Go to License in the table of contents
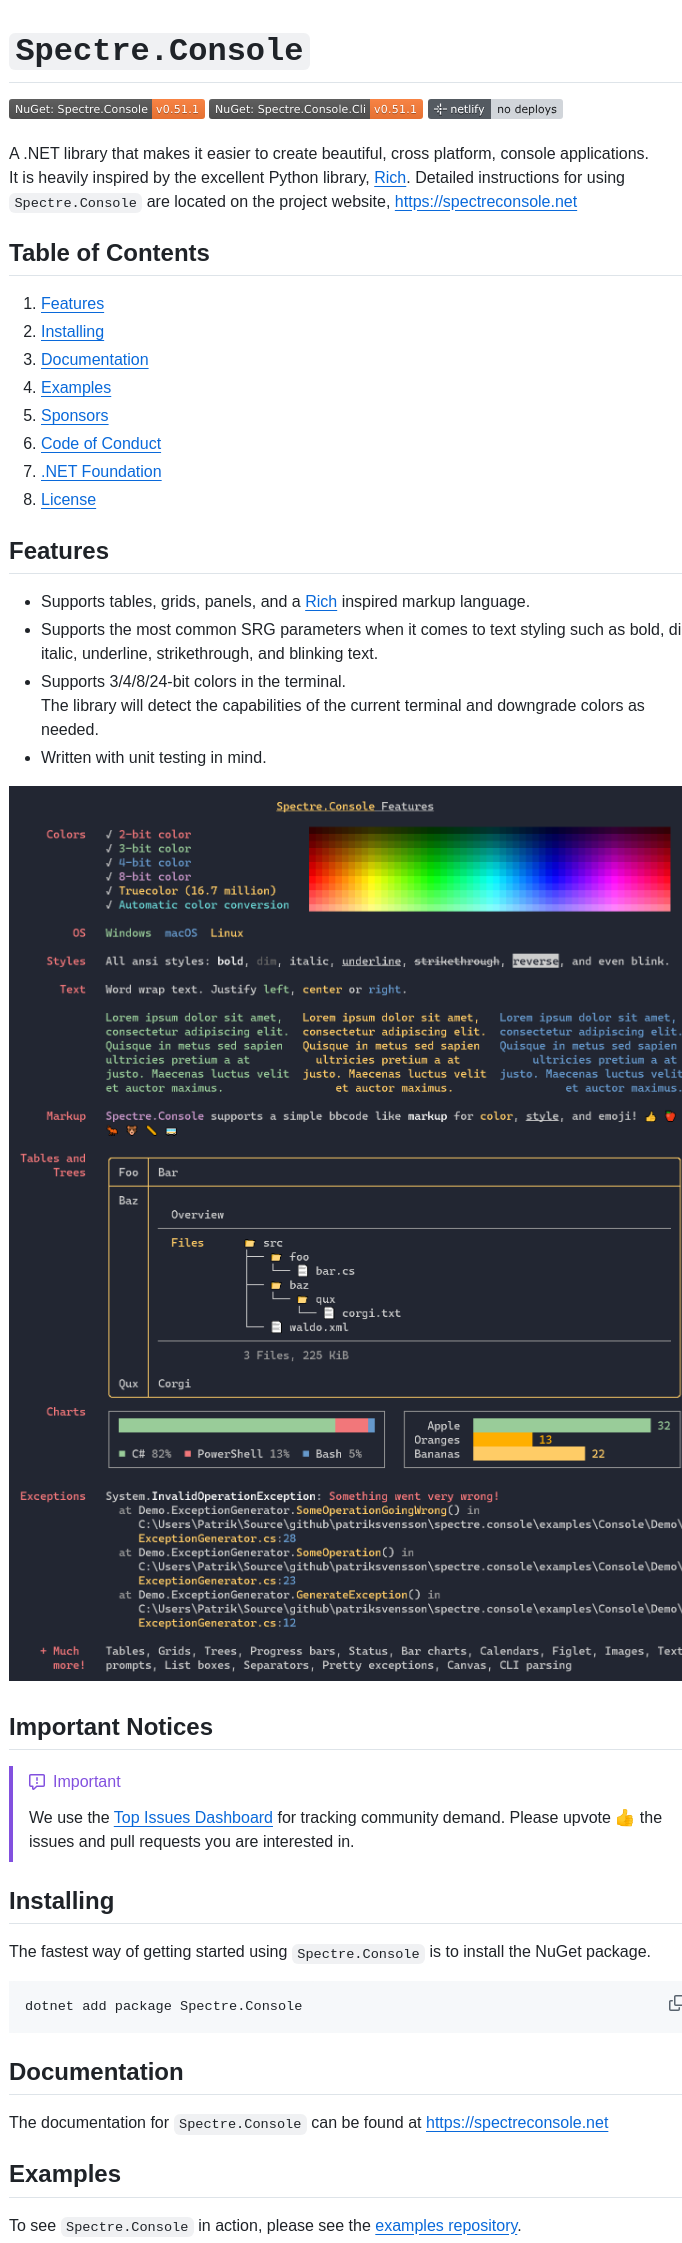The width and height of the screenshot is (682, 2243). [x=68, y=499]
